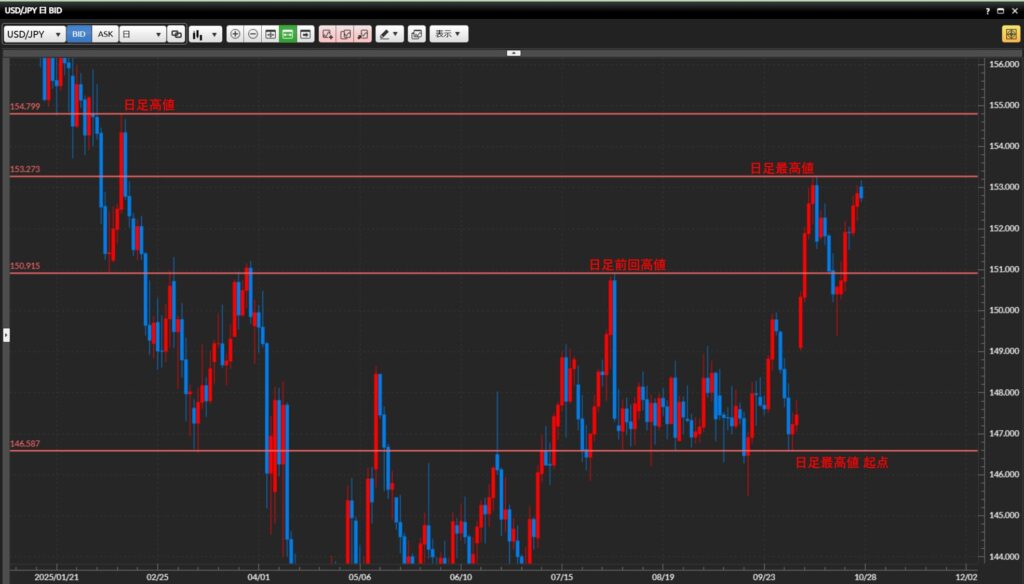Switch price display to BID
Screen dimensions: 1024x584
79,34
